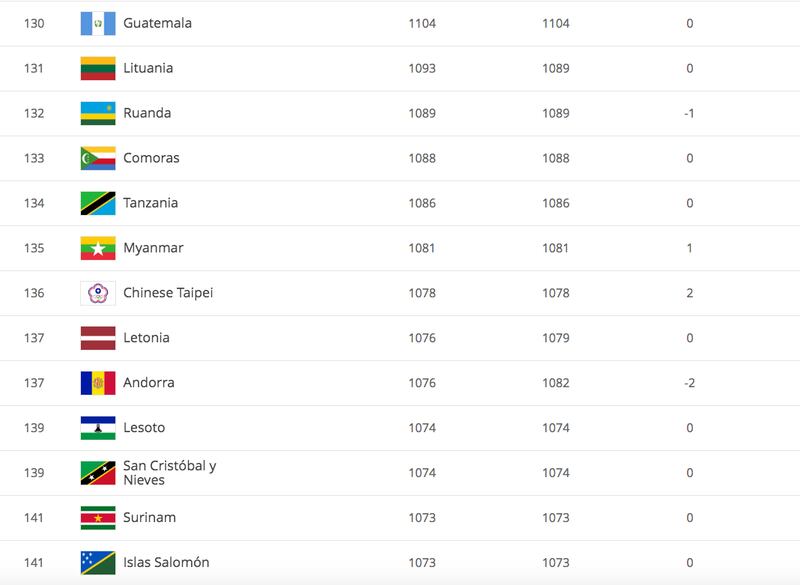The width and height of the screenshot is (800, 585).
Task: Click the Surinam flag icon
Action: (x=98, y=518)
